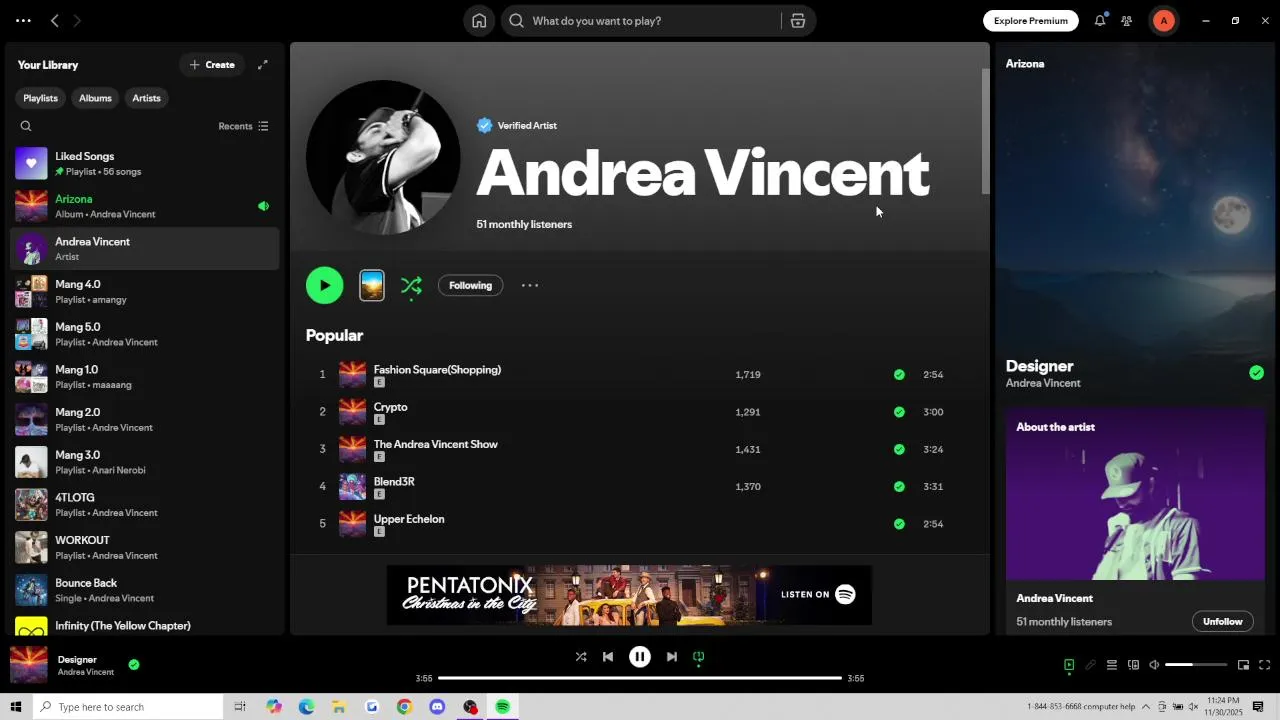
Task: Click the album thumbnail next to Play button
Action: tap(372, 285)
